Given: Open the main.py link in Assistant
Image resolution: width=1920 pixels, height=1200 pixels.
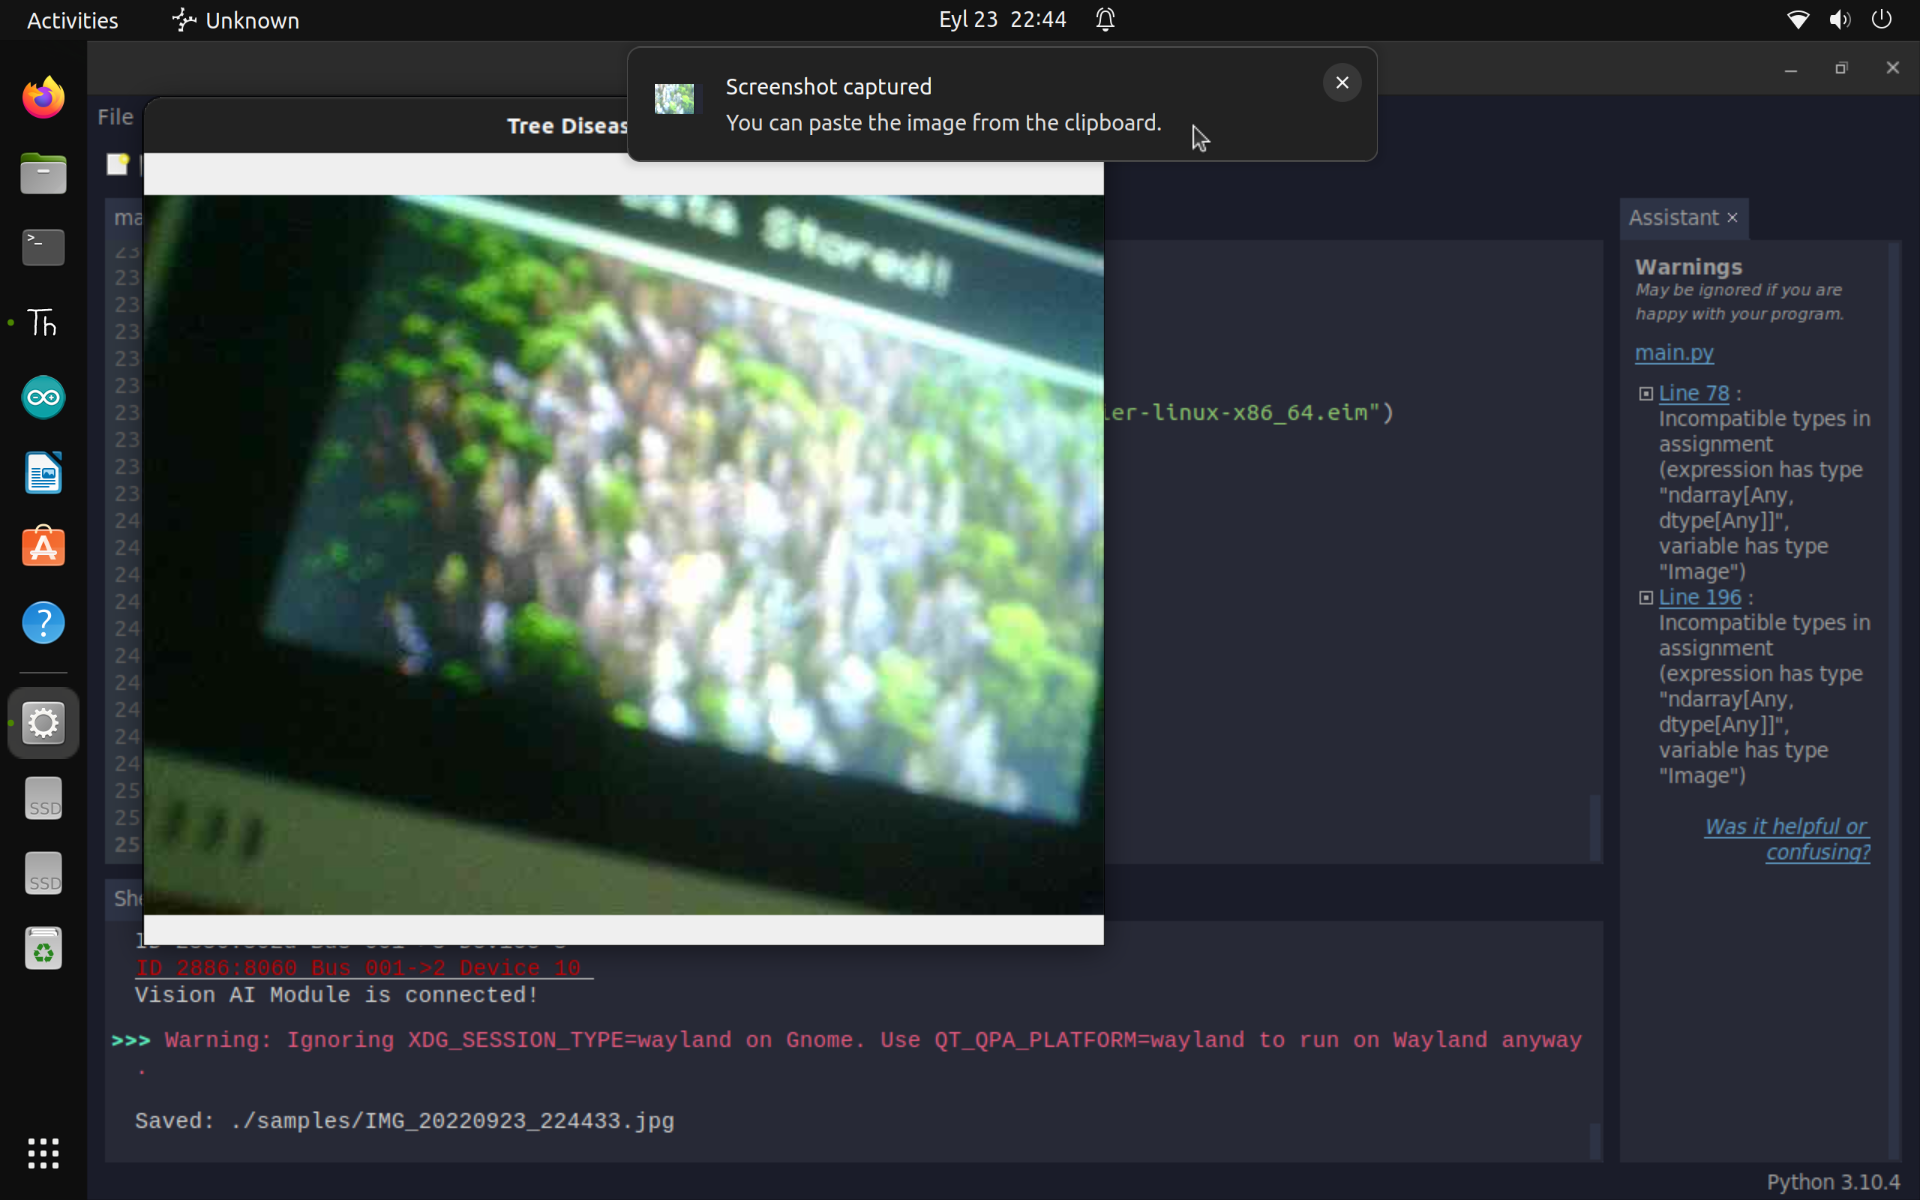Looking at the screenshot, I should coord(1673,353).
